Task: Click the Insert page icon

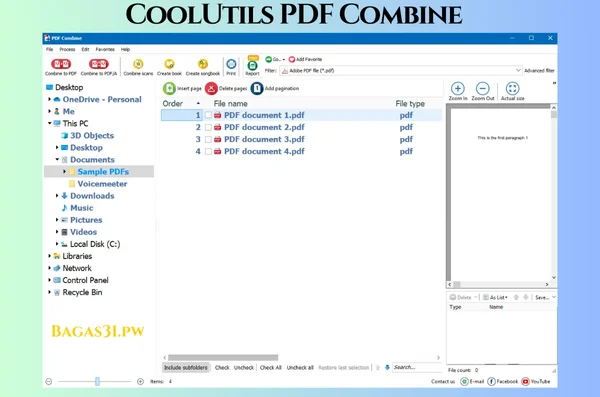Action: tap(169, 88)
